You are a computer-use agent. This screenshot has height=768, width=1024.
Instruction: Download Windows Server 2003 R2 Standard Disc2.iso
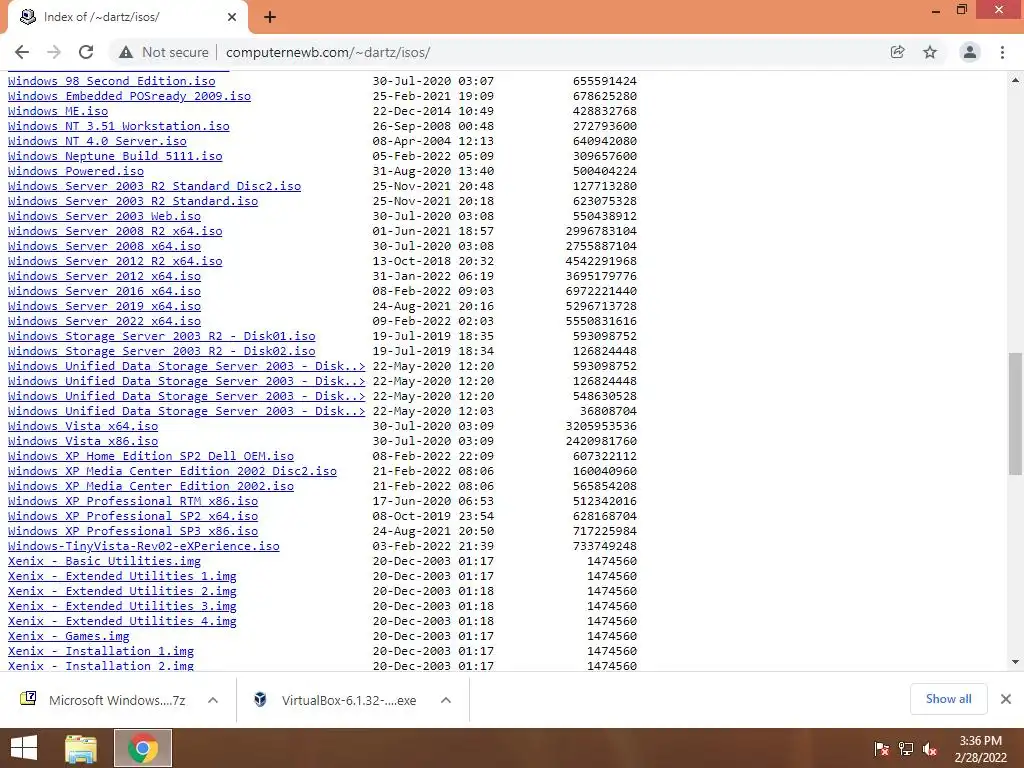click(x=155, y=186)
